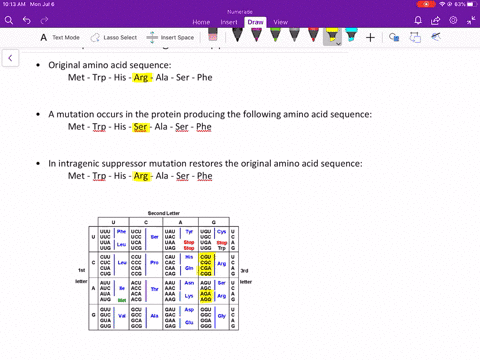Open the search magnifier icon

tap(9, 21)
